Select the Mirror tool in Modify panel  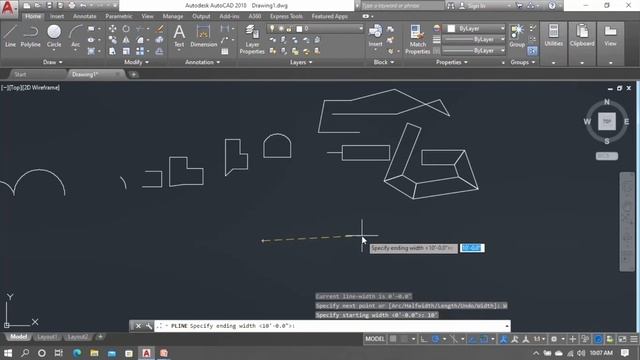pos(126,40)
